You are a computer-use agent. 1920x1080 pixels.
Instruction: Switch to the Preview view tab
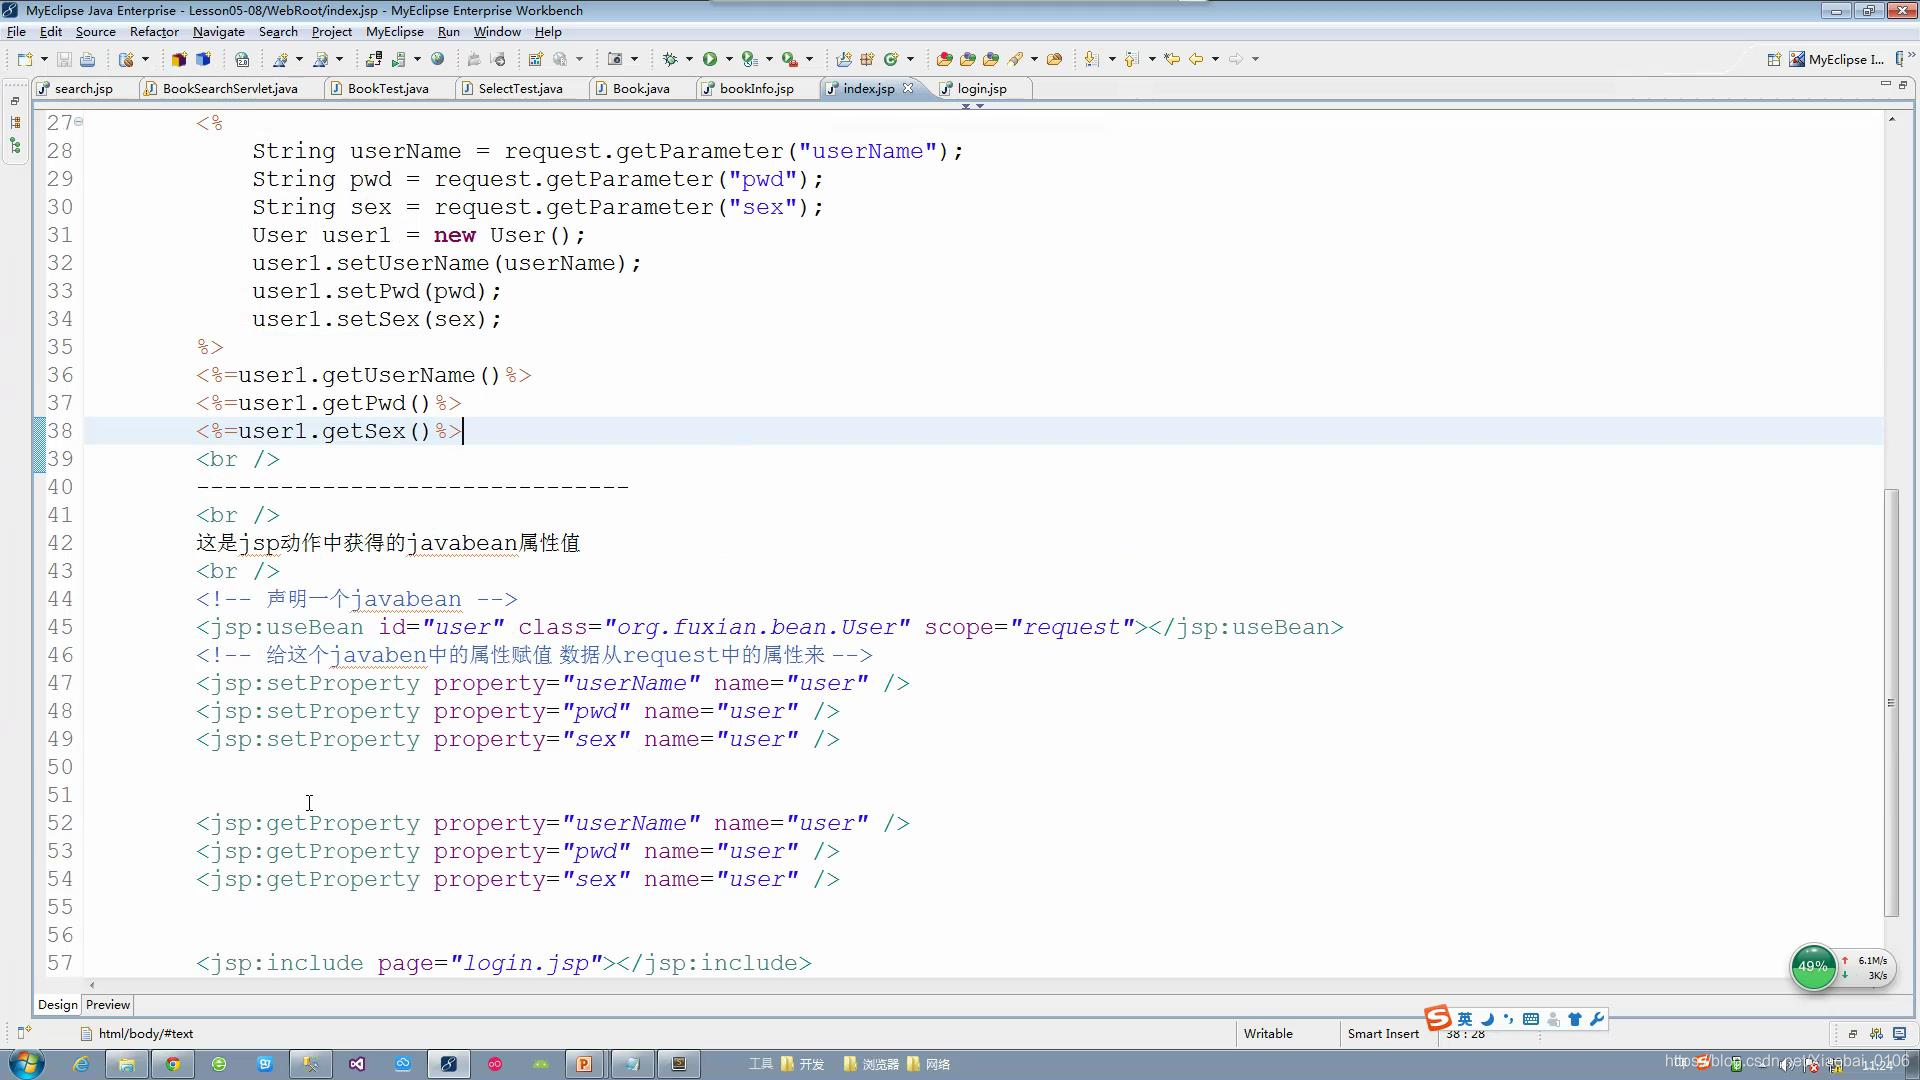coord(108,1005)
